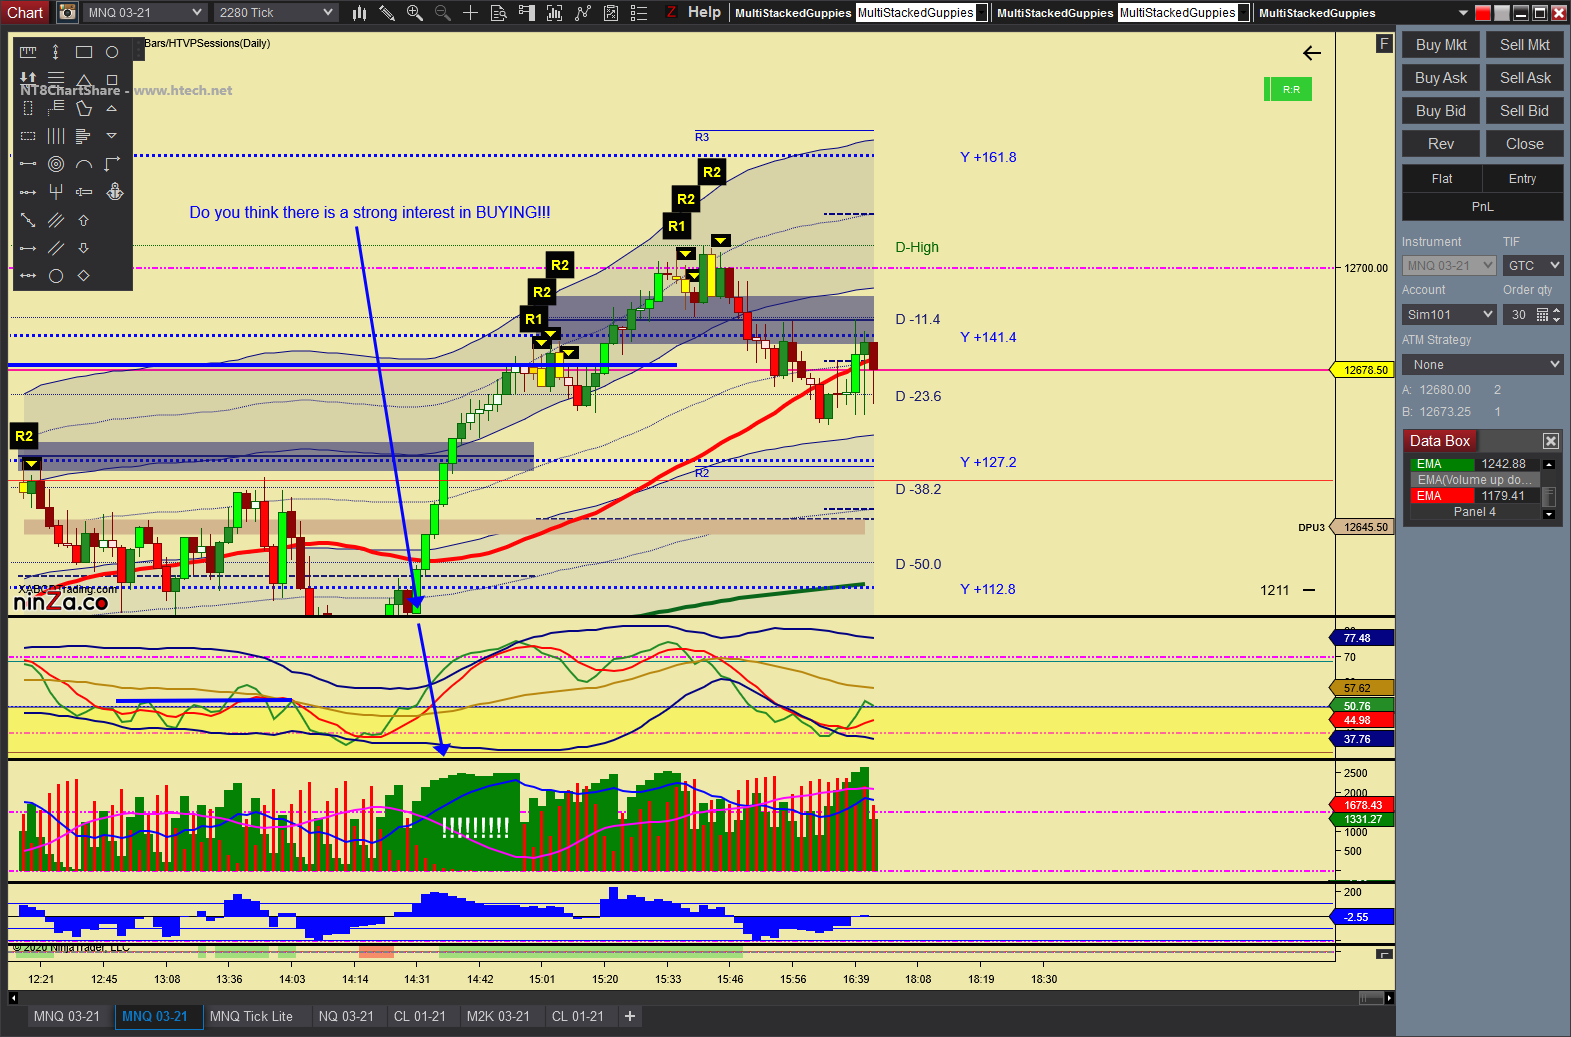Click the order quantity field showing 30
Viewport: 1571px width, 1037px height.
coord(1519,315)
